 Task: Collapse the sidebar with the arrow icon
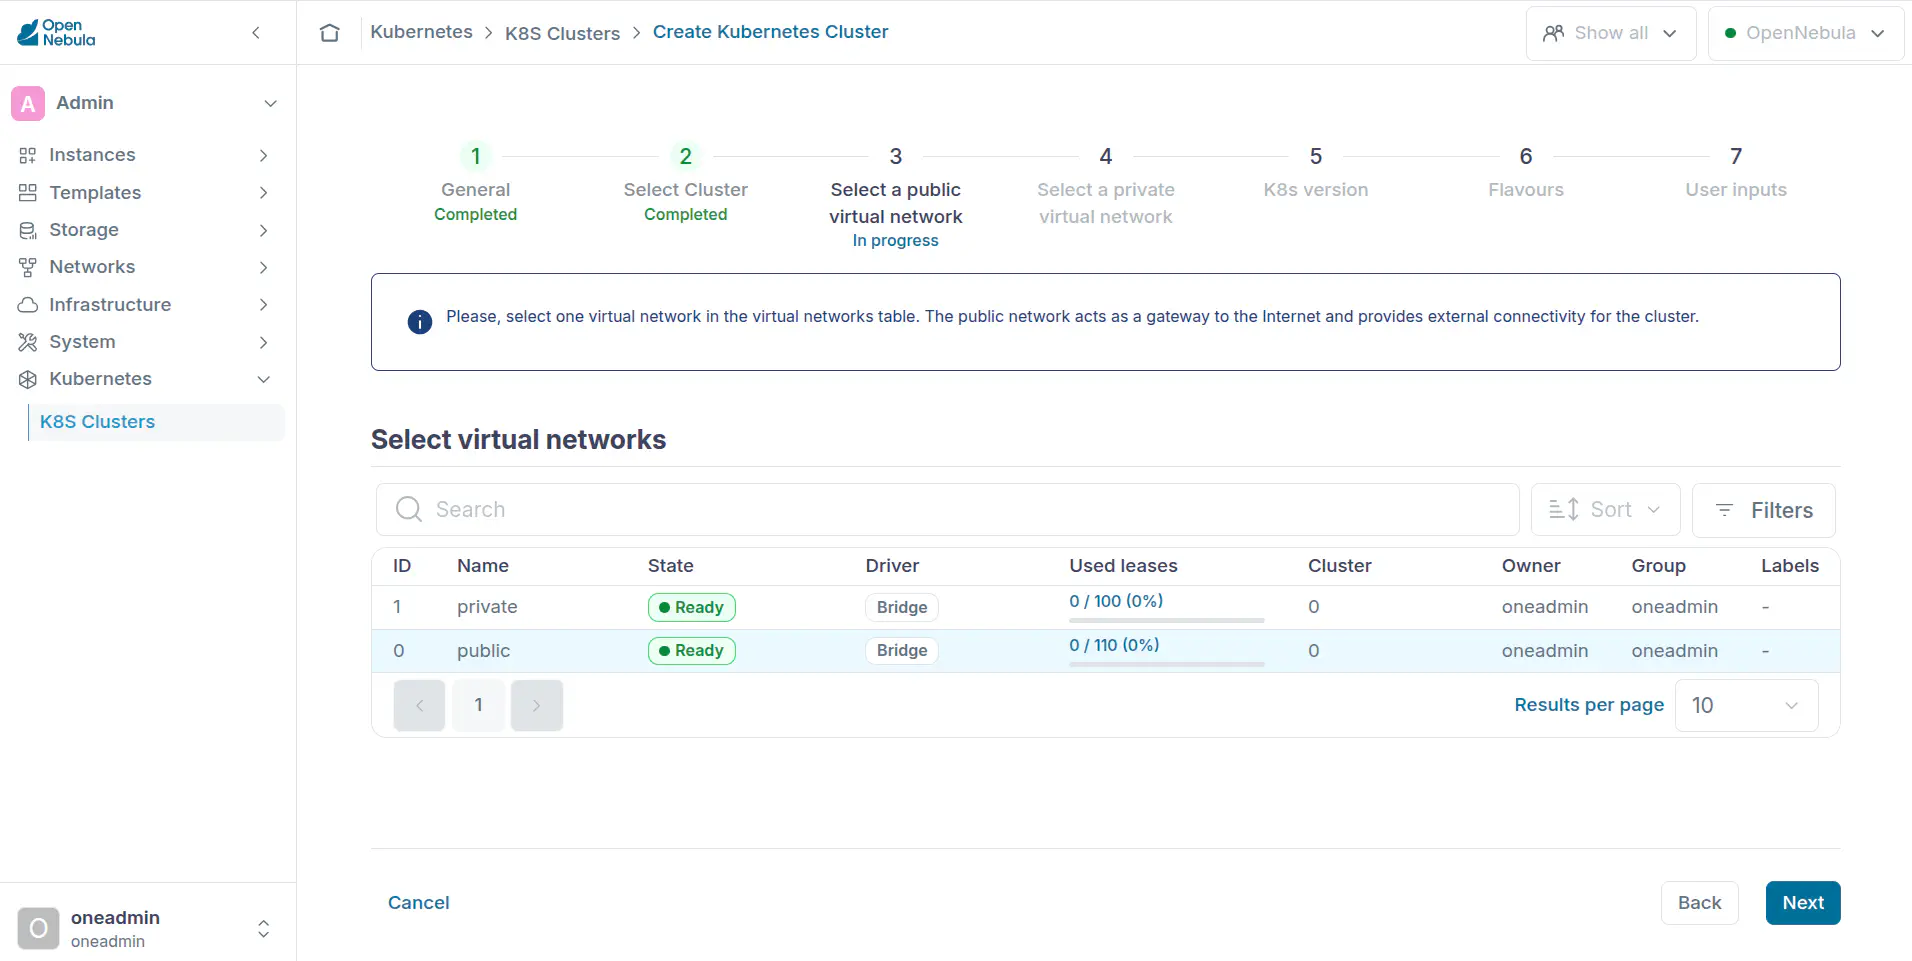(256, 33)
